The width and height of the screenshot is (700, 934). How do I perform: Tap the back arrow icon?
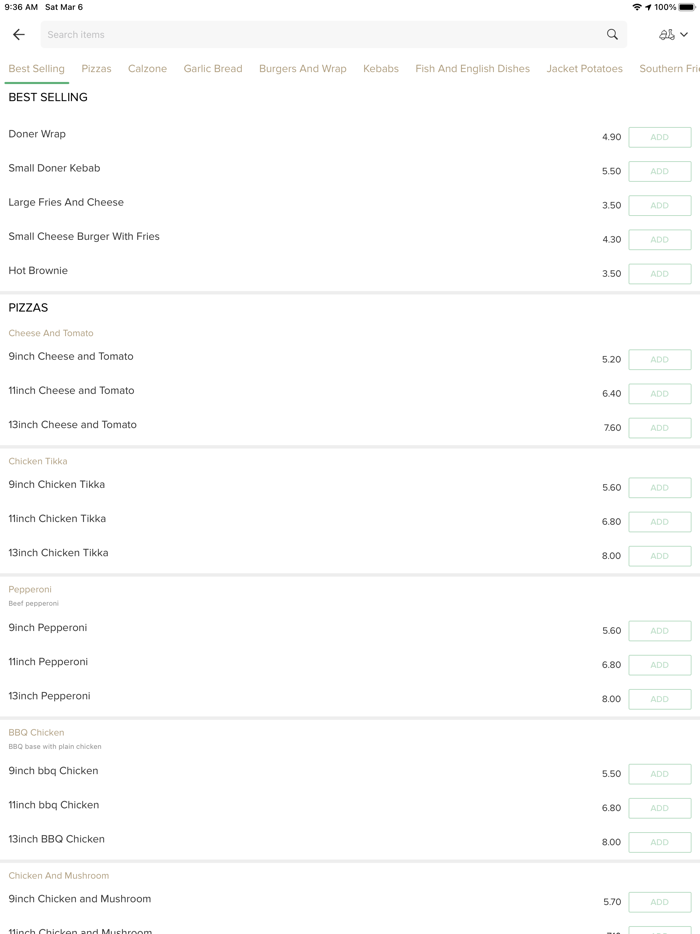(x=19, y=35)
